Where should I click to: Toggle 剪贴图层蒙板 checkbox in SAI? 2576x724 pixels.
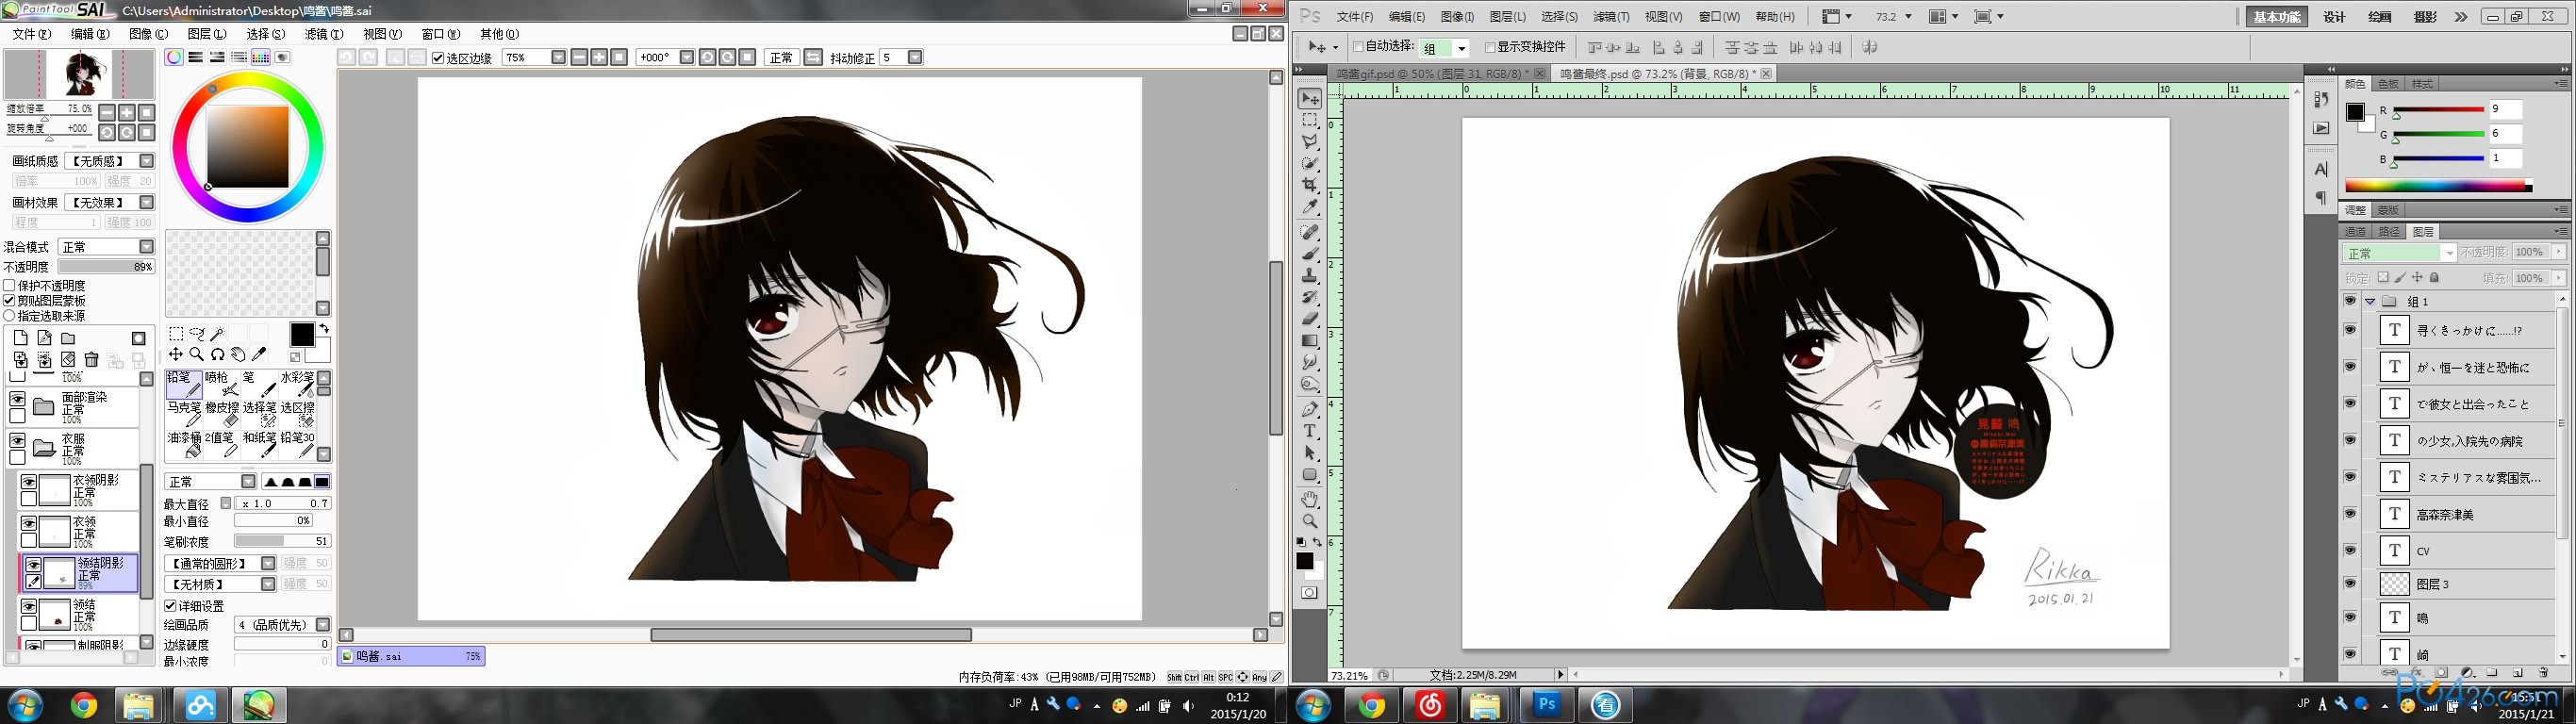[10, 301]
